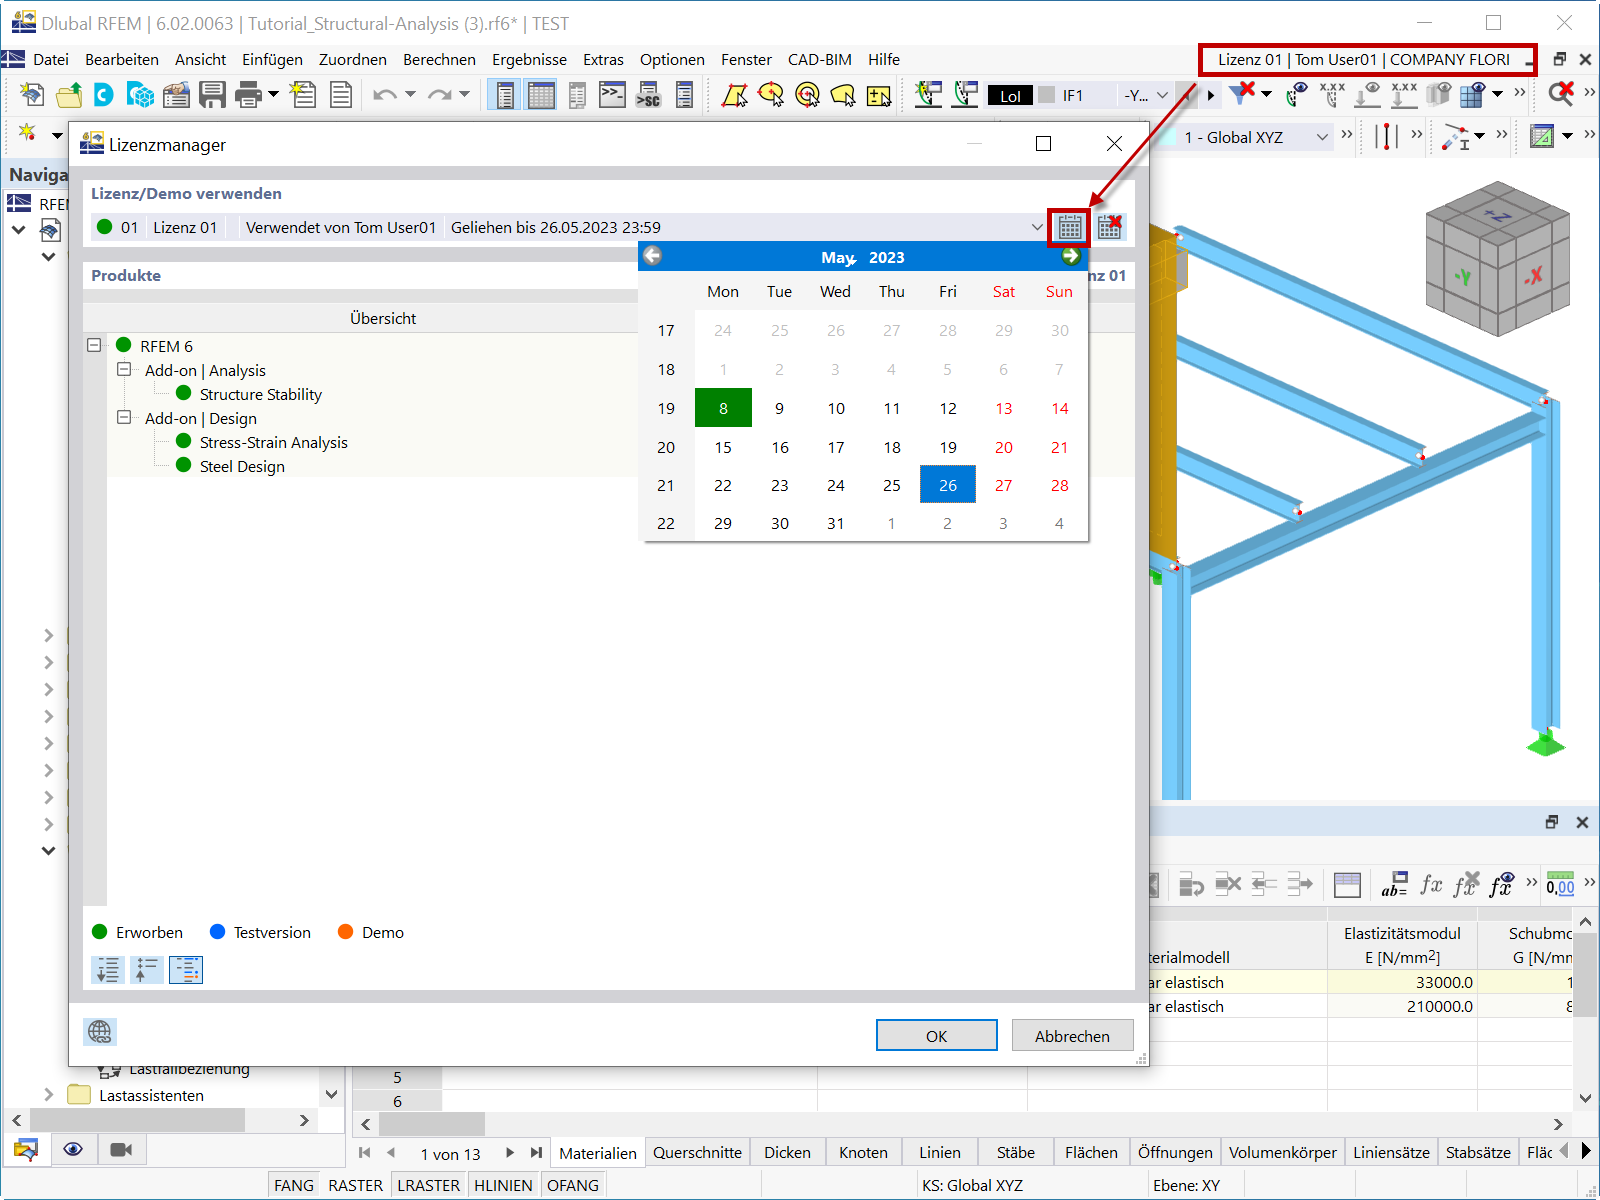Click the gray IF1 color swatch
Viewport: 1600px width, 1200px height.
coord(1047,95)
